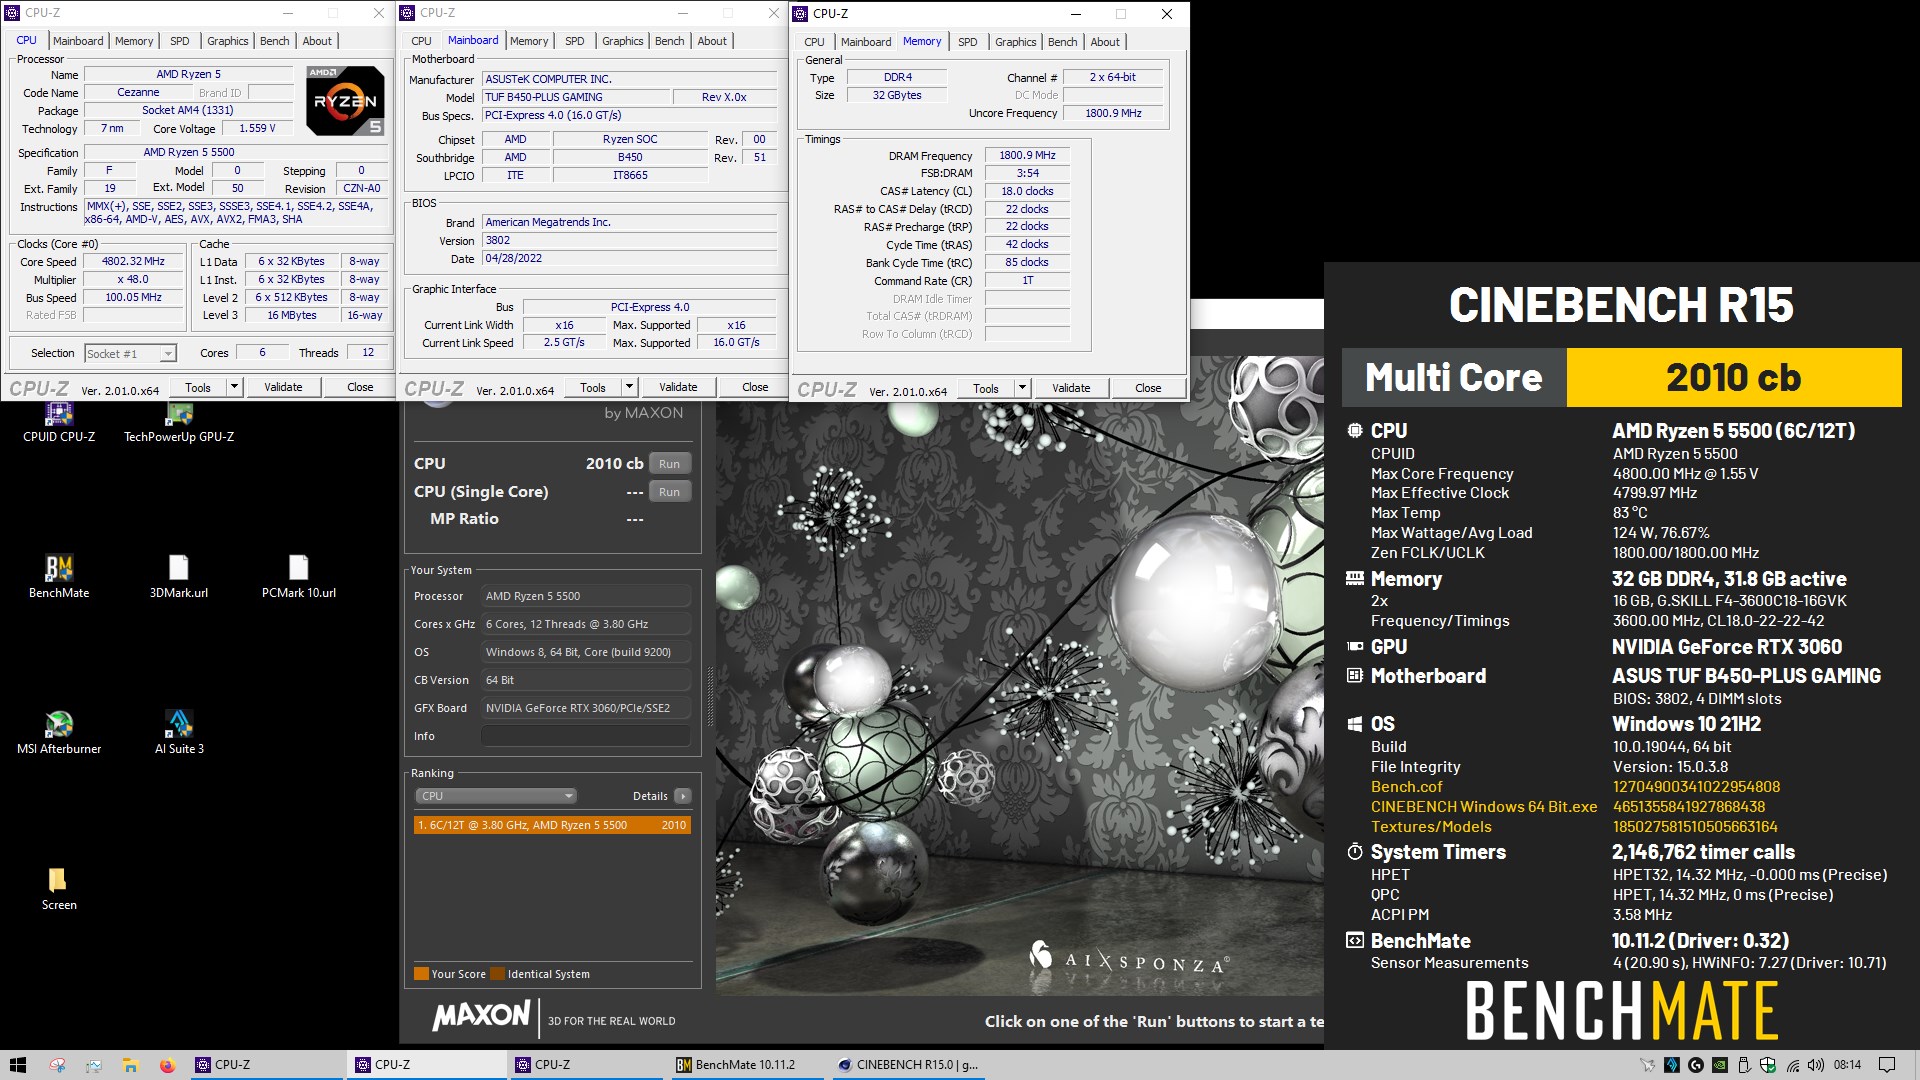Select the SPD tab in first CPU-Z window
The width and height of the screenshot is (1920, 1080).
(180, 41)
